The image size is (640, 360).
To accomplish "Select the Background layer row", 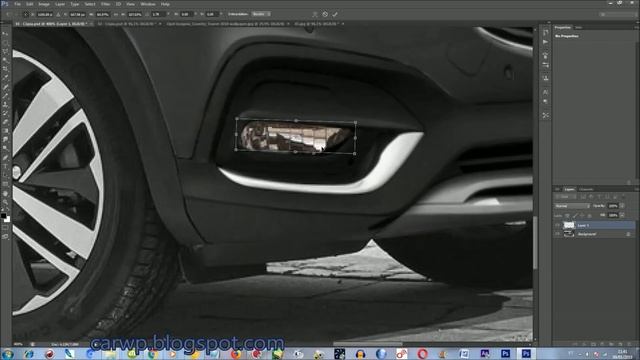I will (594, 234).
